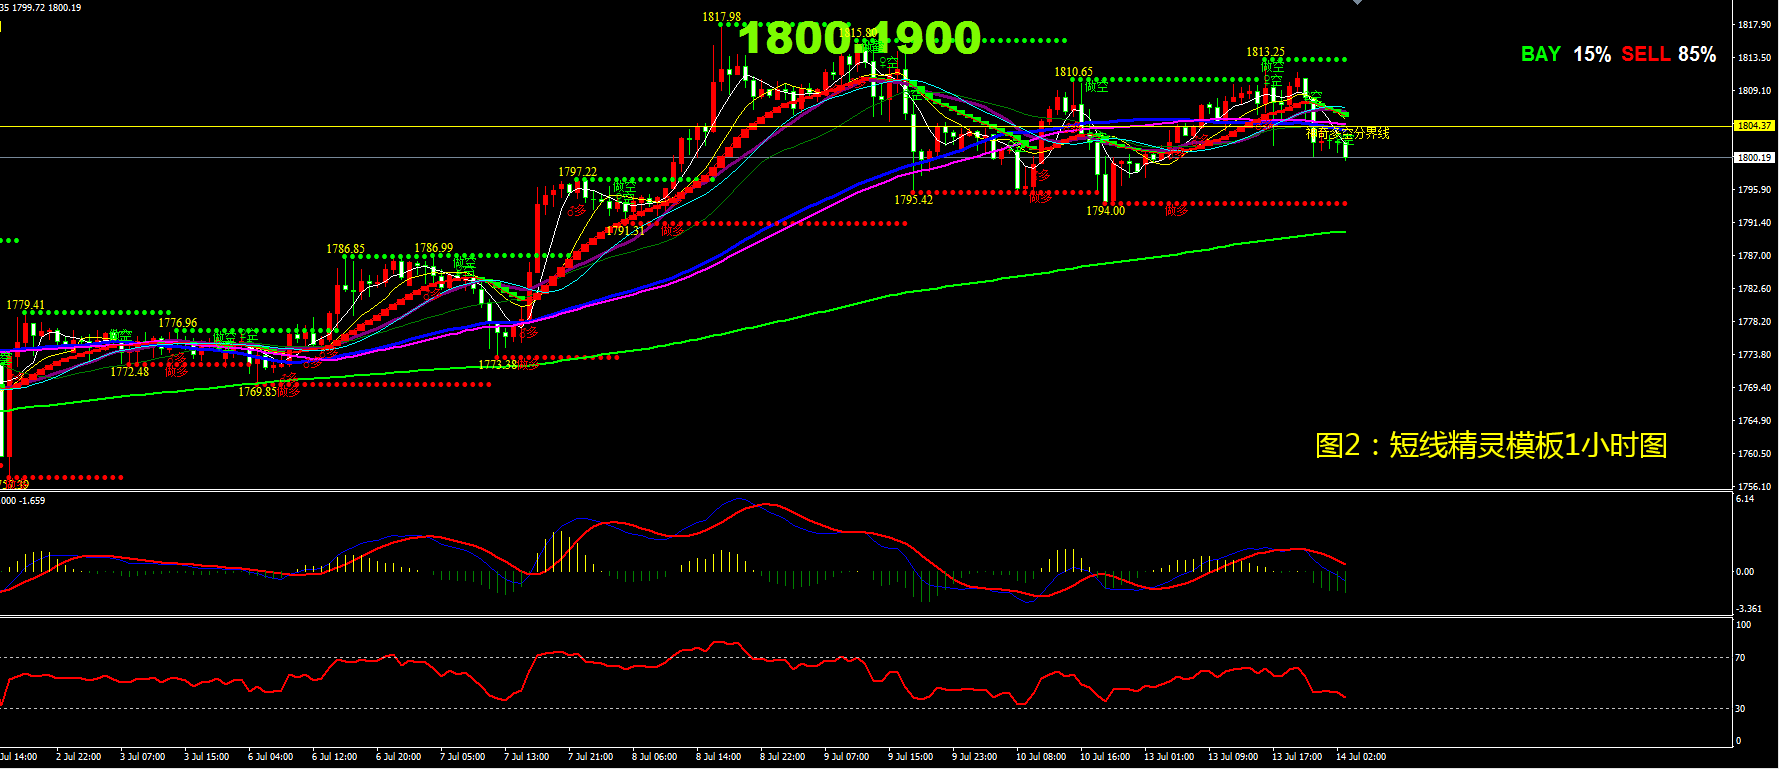
Task: Click the 1791.40 price axis value
Action: [x=1755, y=223]
